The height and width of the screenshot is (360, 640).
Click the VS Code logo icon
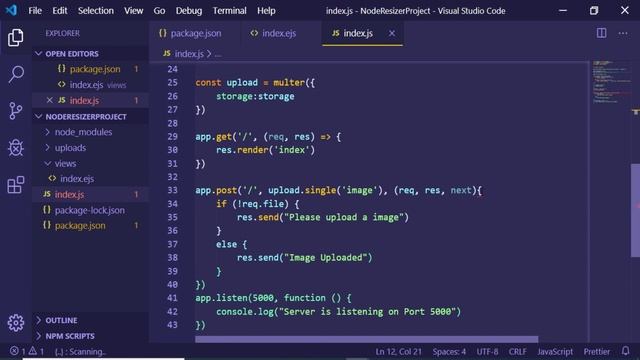pos(11,10)
